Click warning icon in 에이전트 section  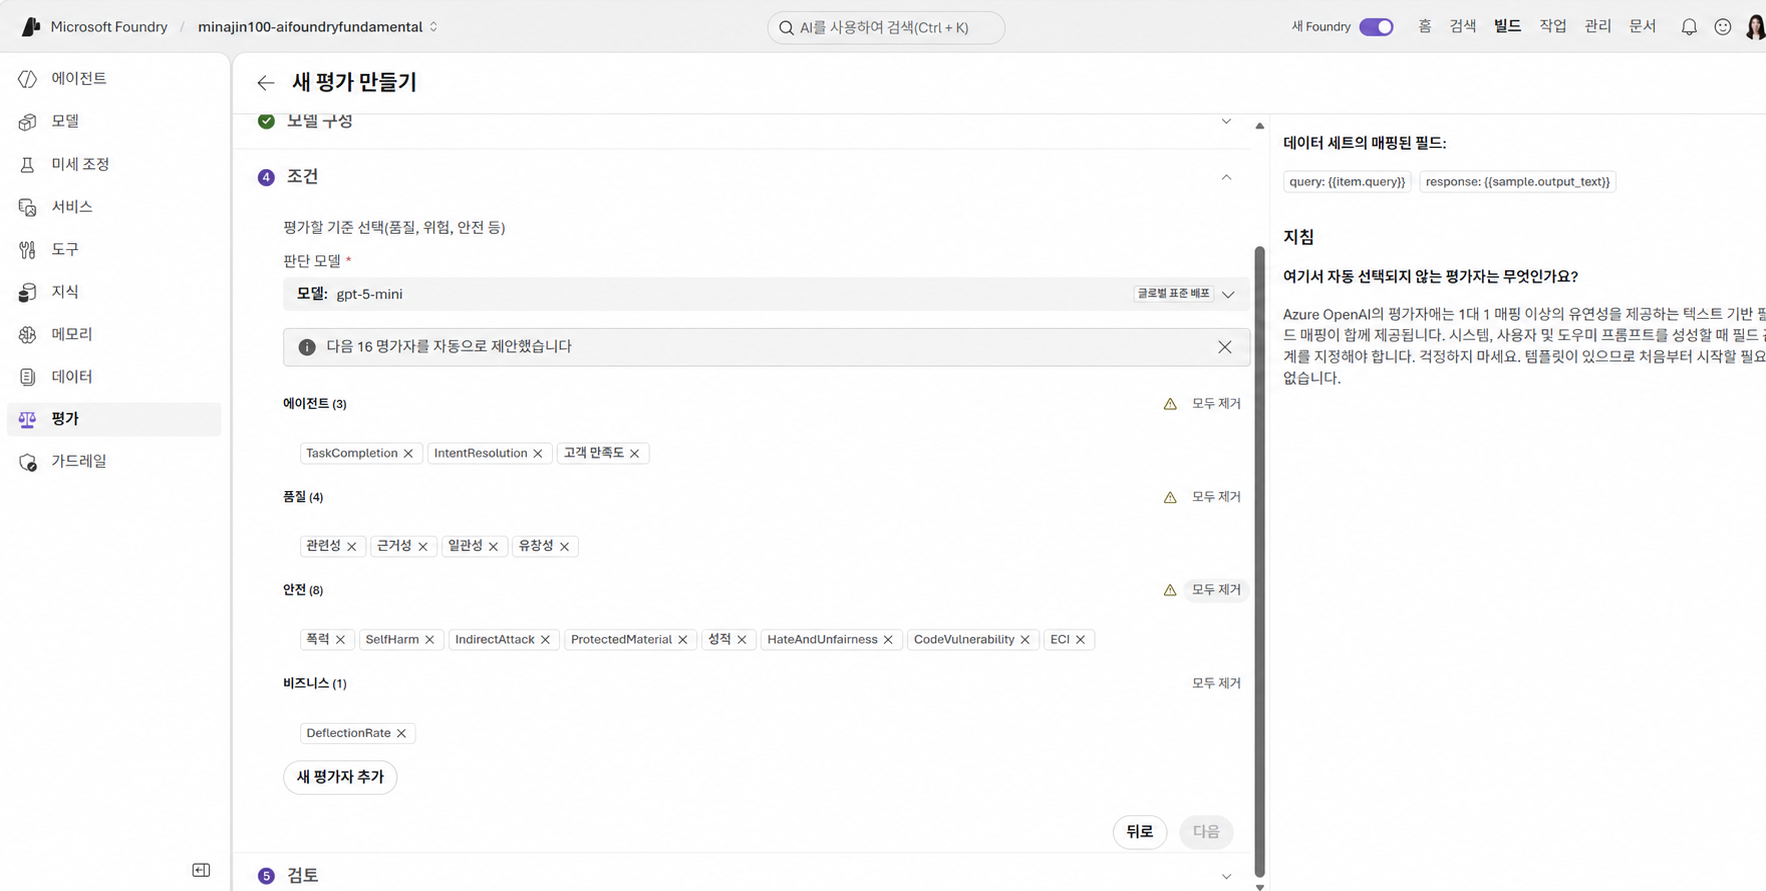coord(1170,404)
